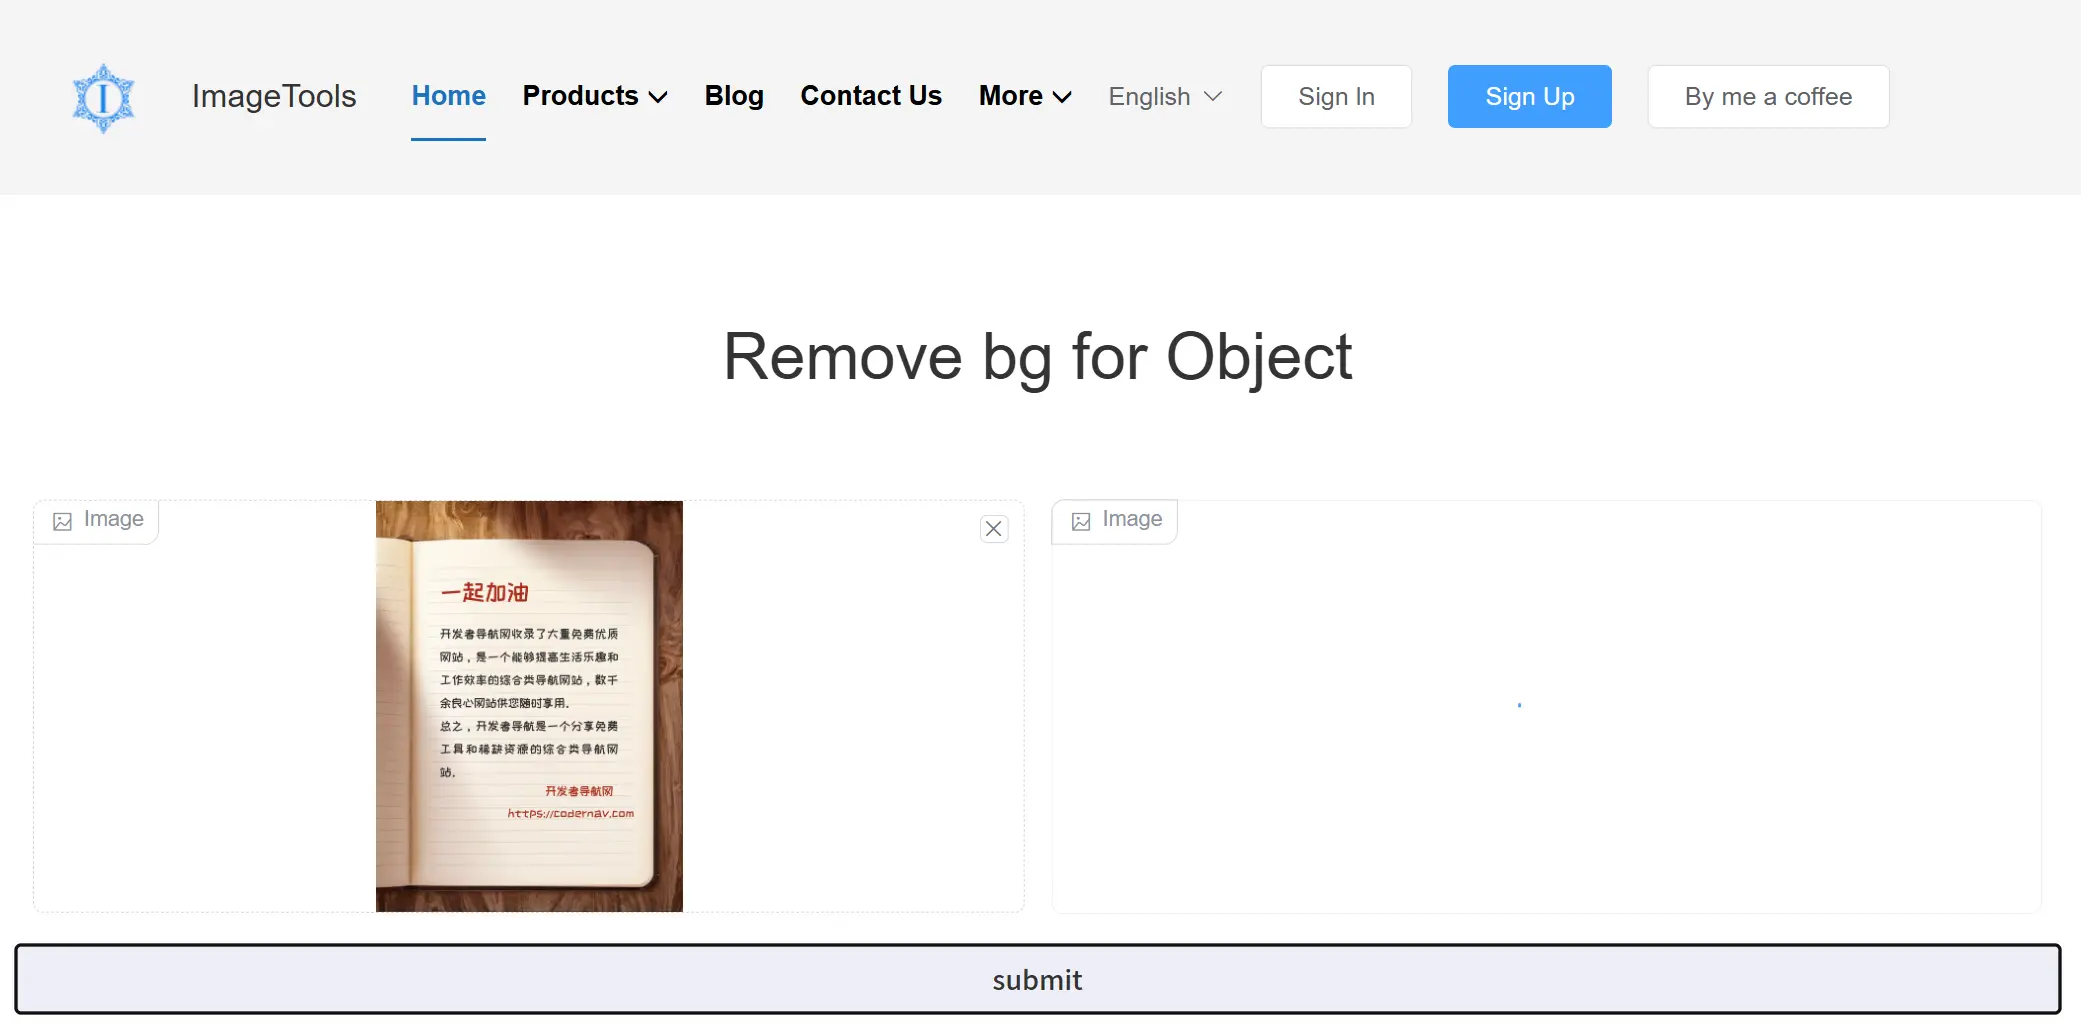Go to the Home tab
The height and width of the screenshot is (1032, 2081).
448,96
